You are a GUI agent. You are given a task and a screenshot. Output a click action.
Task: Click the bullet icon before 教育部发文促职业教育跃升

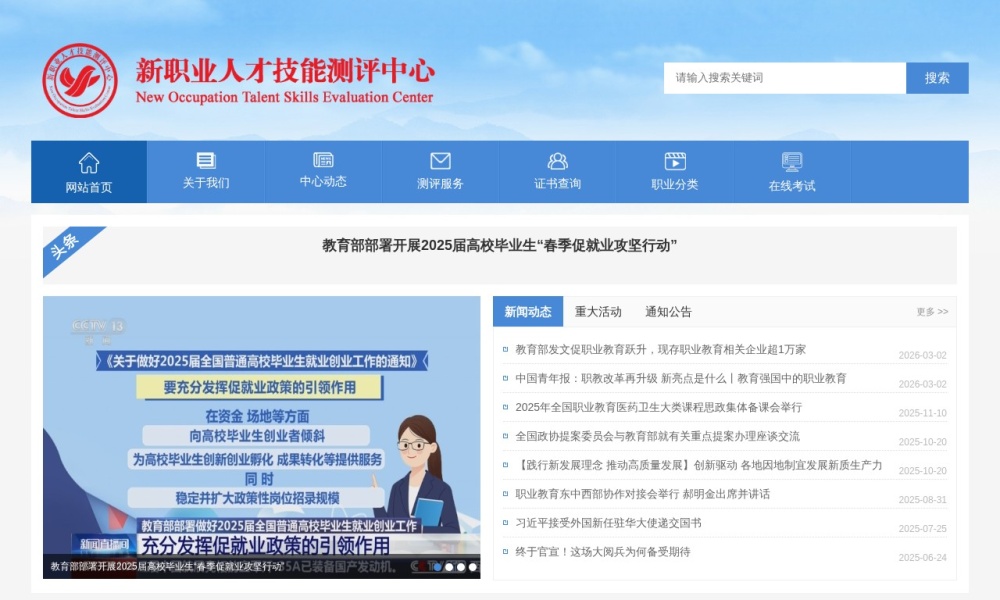[x=505, y=349]
